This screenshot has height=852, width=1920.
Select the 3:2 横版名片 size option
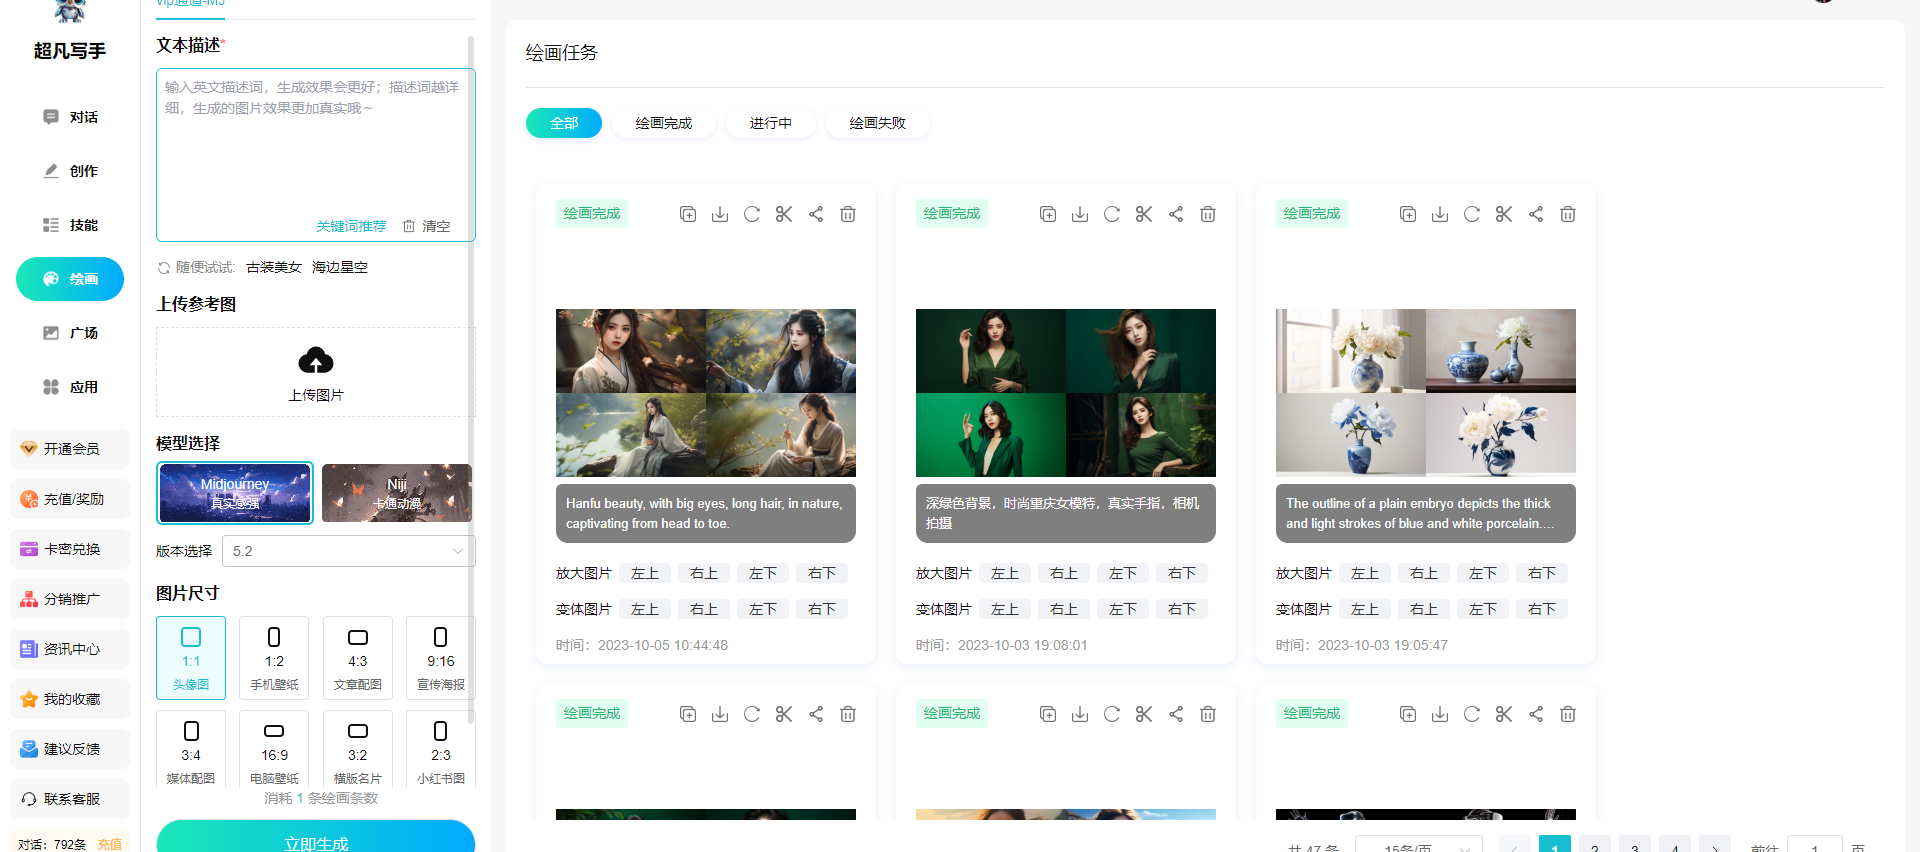(x=358, y=750)
